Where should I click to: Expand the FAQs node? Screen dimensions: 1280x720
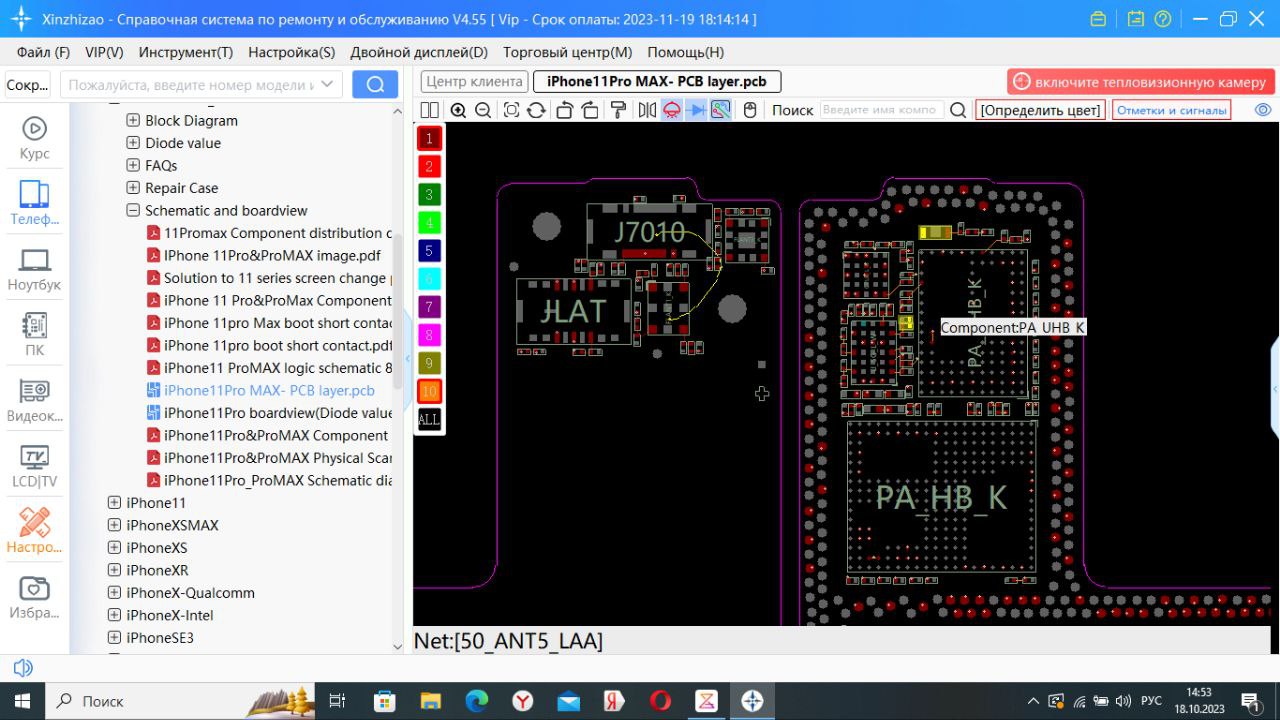pyautogui.click(x=133, y=165)
